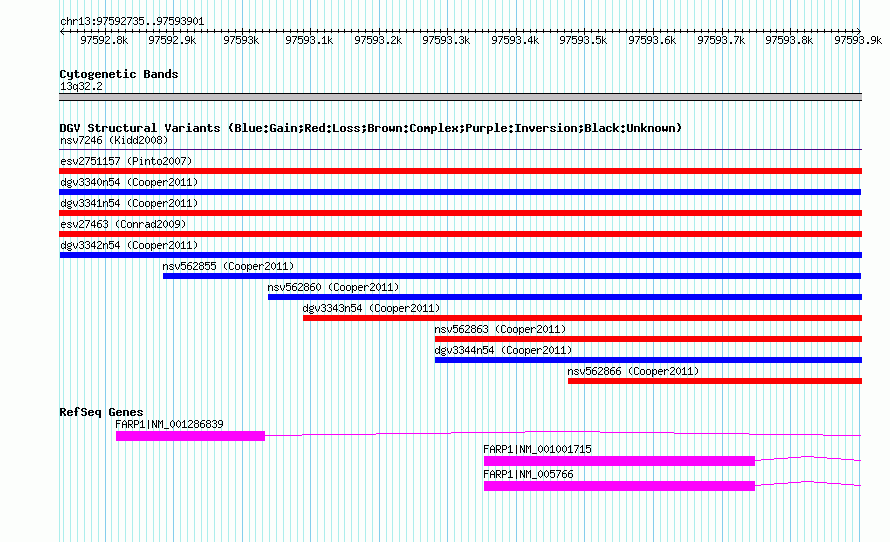Select the dgv3340n54 (Cooper2011) blue gain bar
Viewport: 890px width, 542px height.
coord(460,192)
